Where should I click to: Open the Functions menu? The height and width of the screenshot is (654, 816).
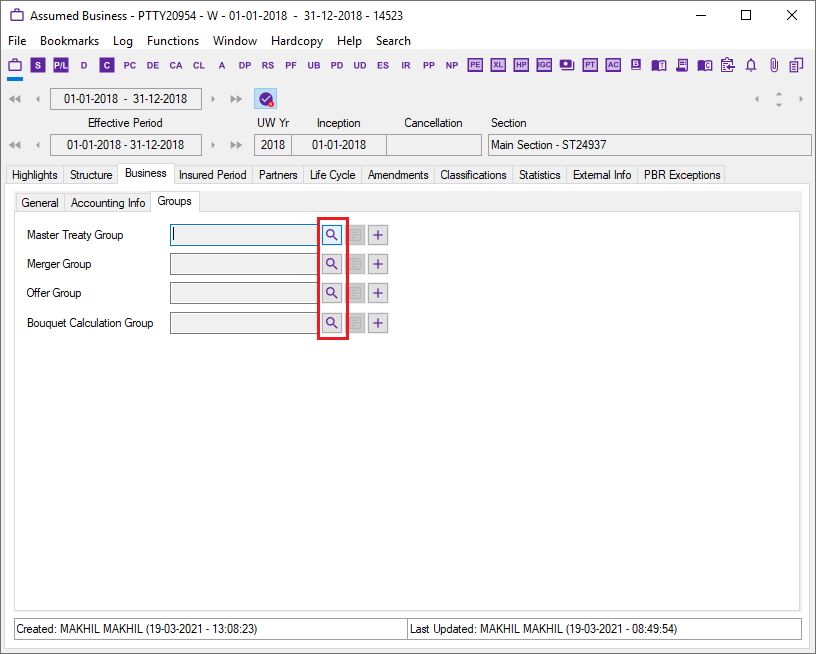pos(172,41)
